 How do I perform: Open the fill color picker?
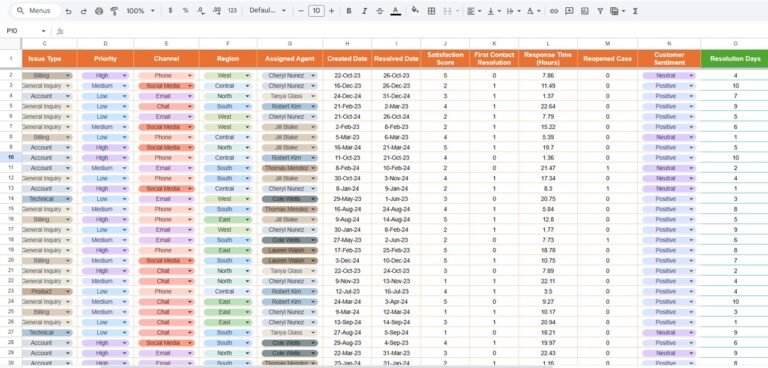pos(415,10)
